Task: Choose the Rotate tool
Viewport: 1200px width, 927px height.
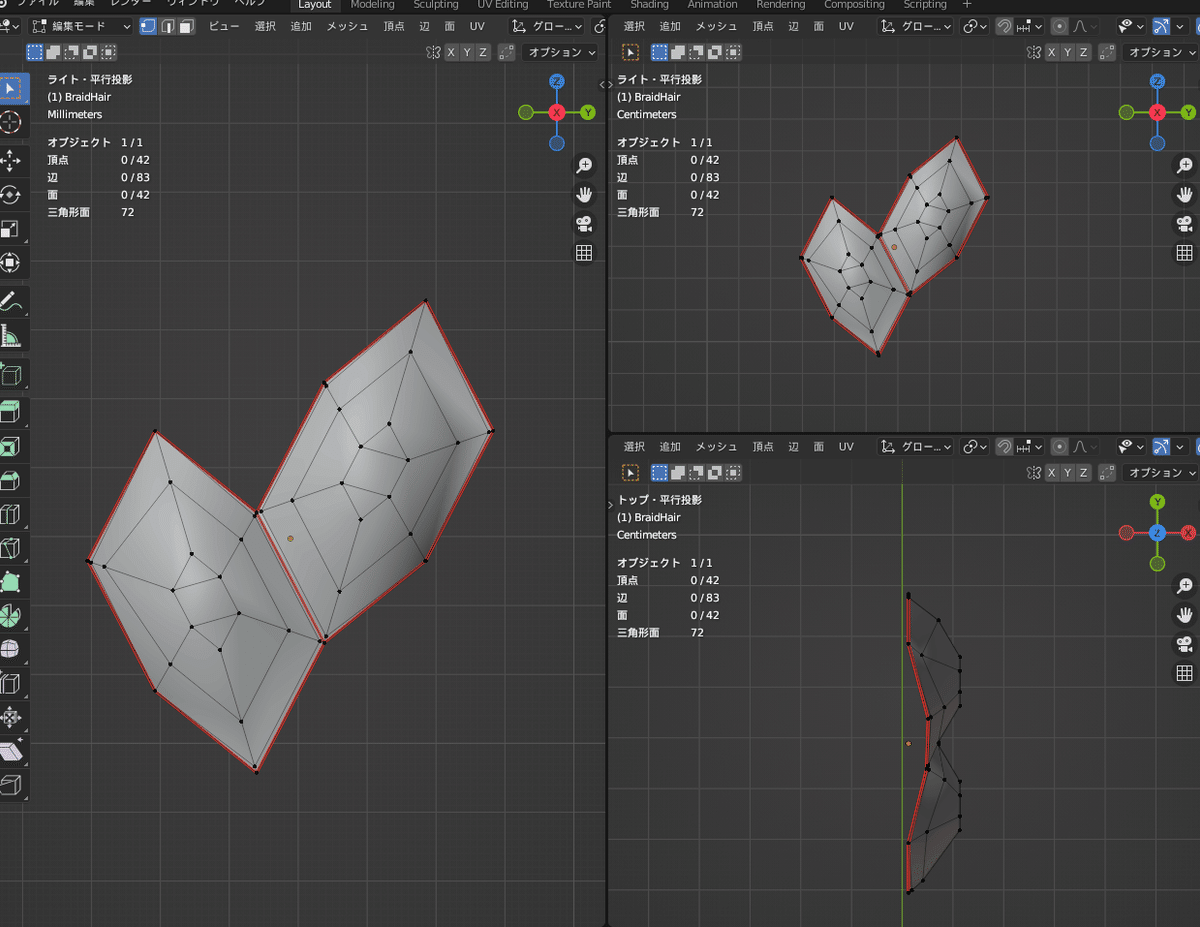Action: [11, 195]
